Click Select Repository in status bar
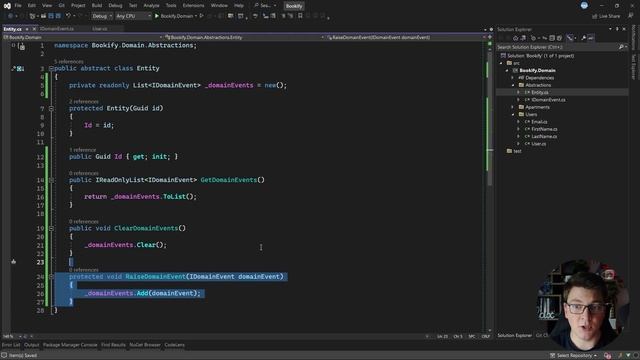This screenshot has height=360, width=640. 573,356
